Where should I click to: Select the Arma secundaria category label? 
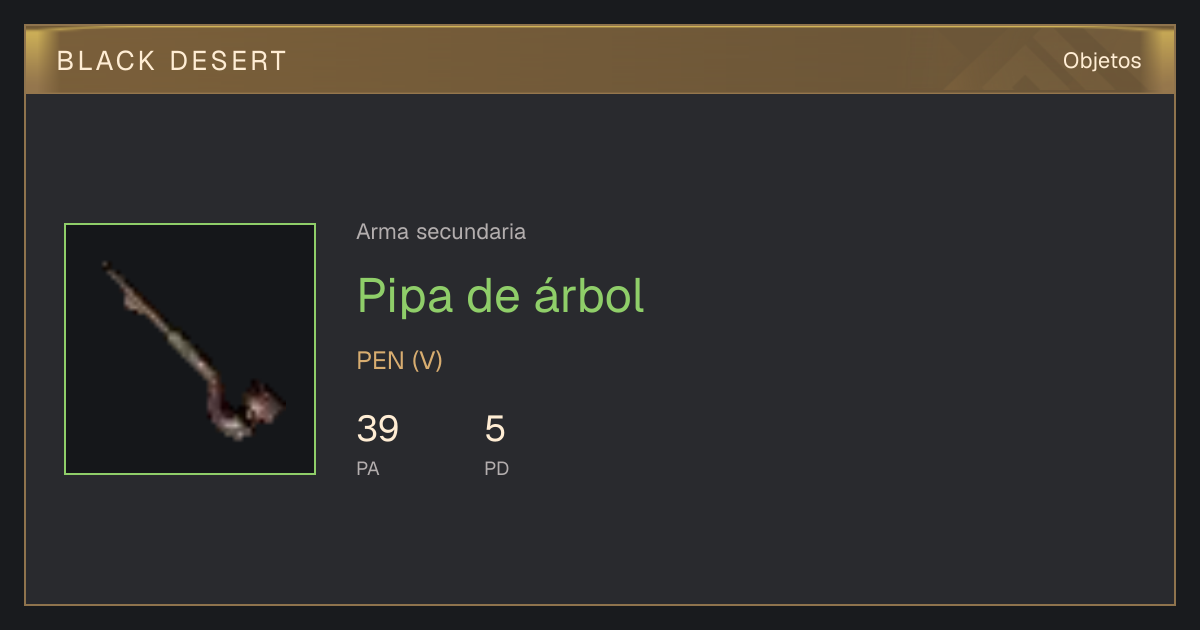coord(441,232)
